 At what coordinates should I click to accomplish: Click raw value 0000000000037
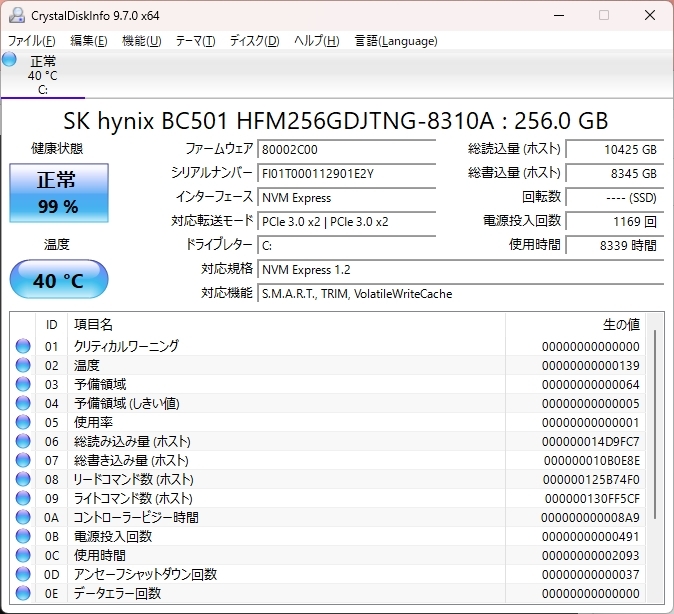pos(590,574)
